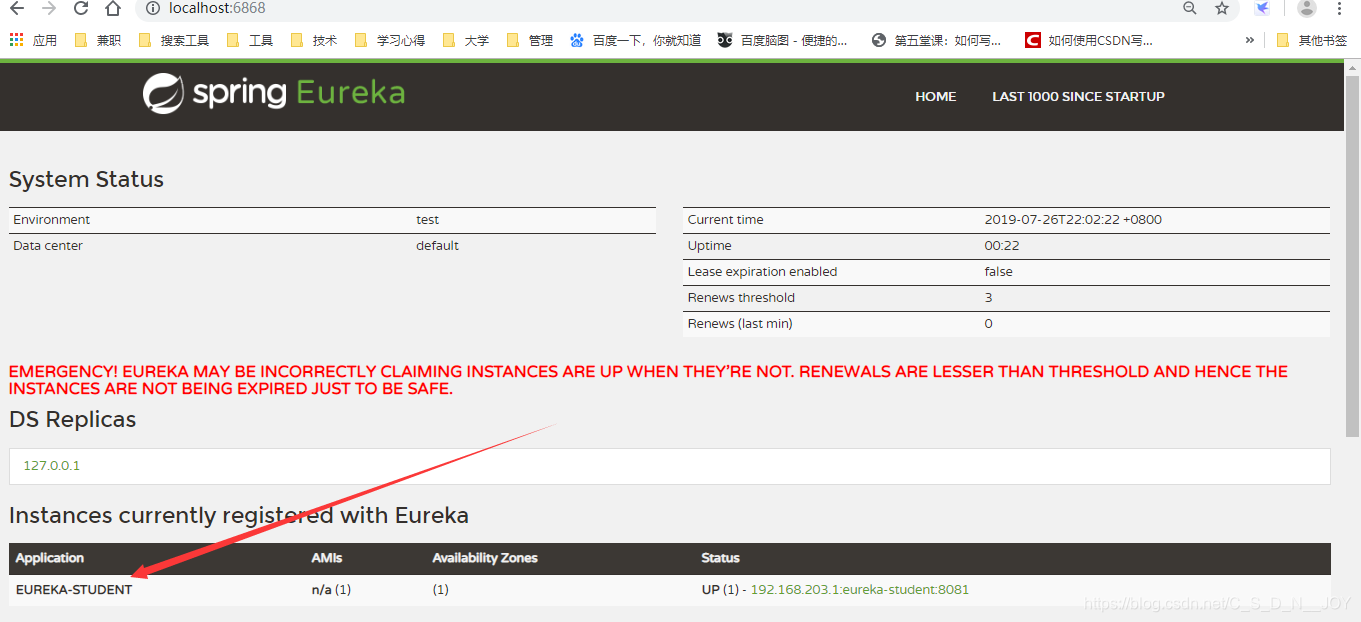Open the 192.168.203.1:eureka-student:8081 instance link
The width and height of the screenshot is (1361, 622).
859,589
